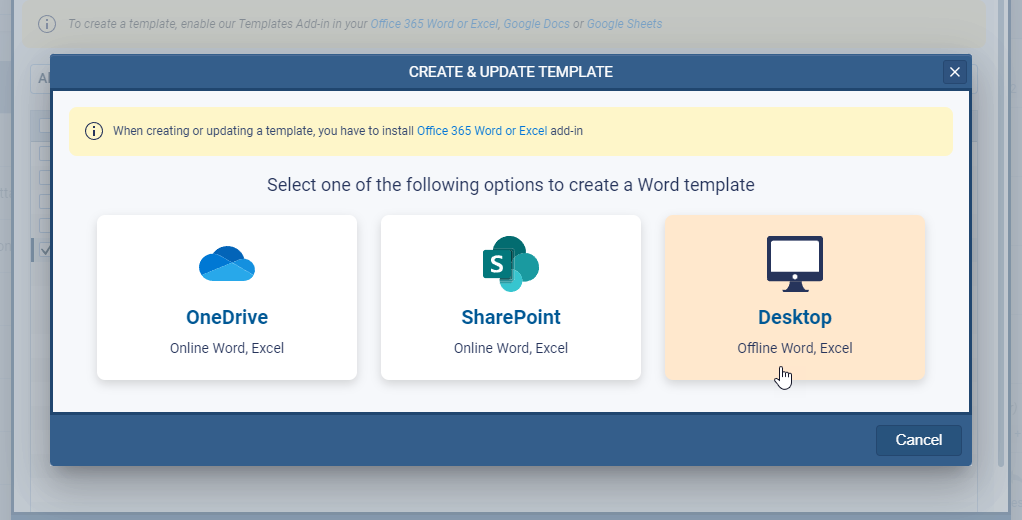Screen dimensions: 1022x520
Task: Click the OneDrive cloud icon
Action: 227,264
